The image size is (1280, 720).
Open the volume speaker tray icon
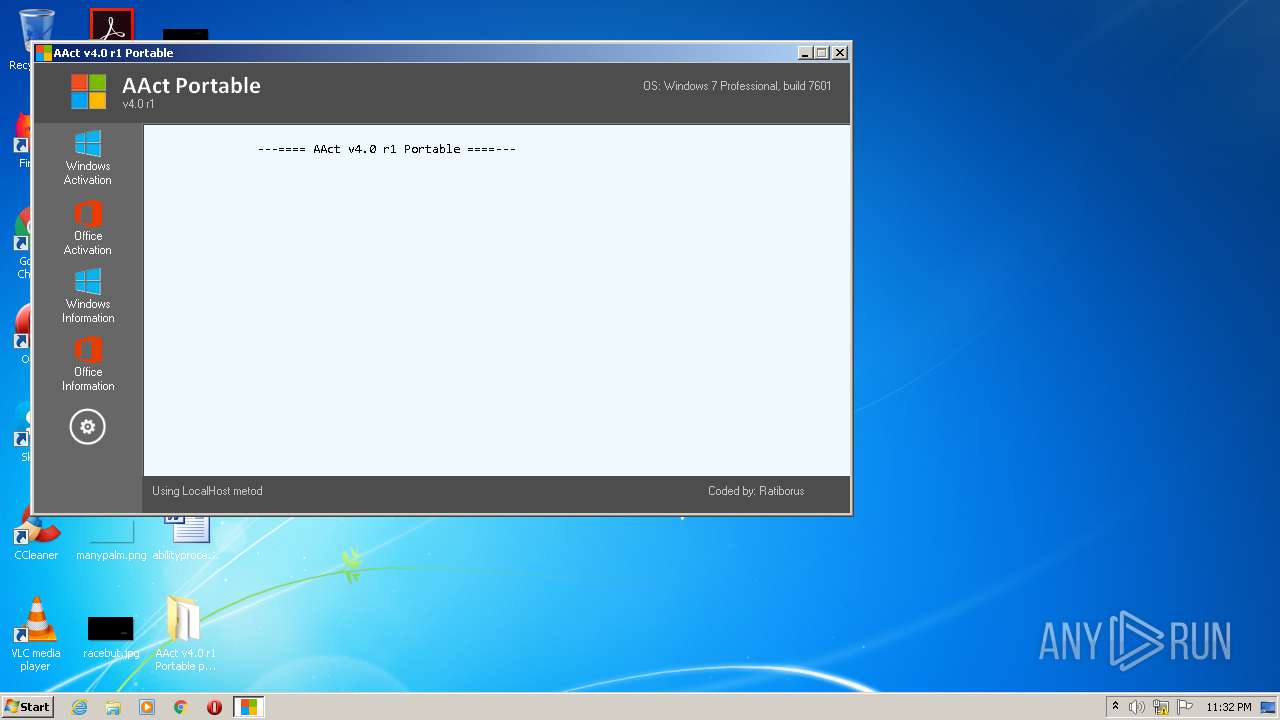point(1137,707)
